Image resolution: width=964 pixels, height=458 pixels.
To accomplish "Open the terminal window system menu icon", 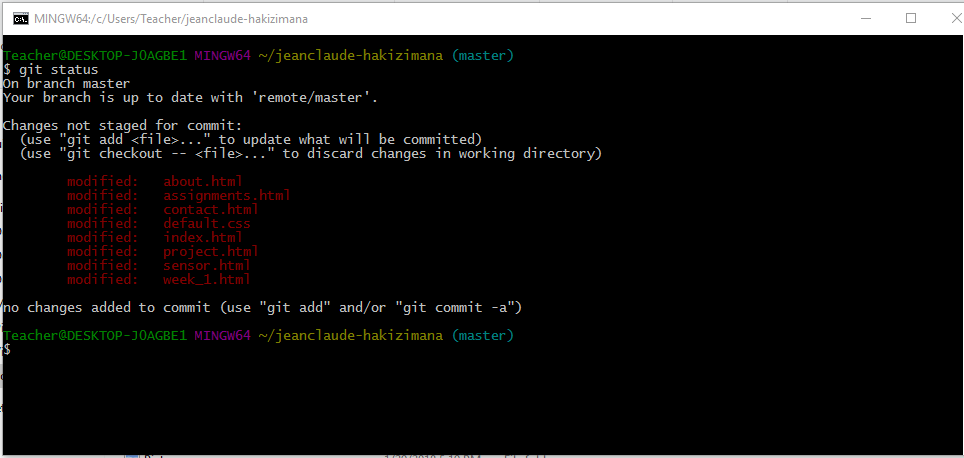I will 20,19.
